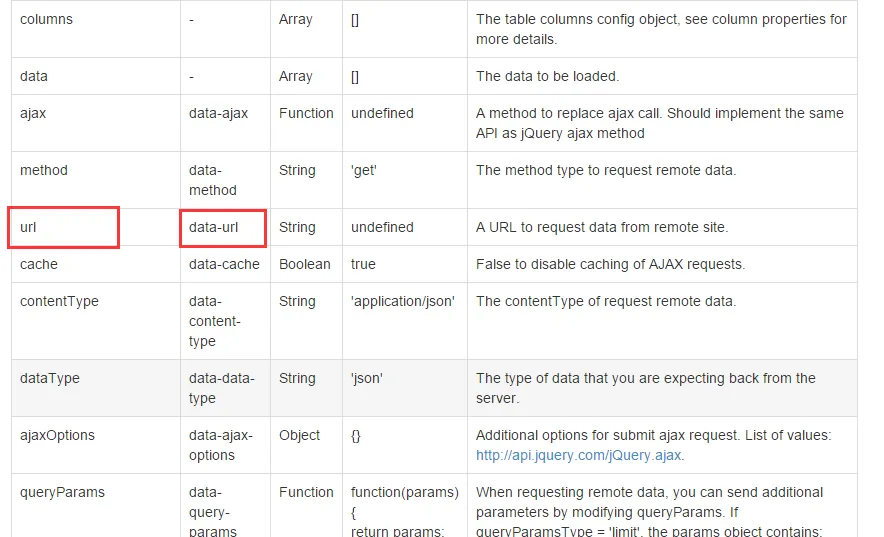Select the 'data-method' attribute cell

pyautogui.click(x=213, y=180)
